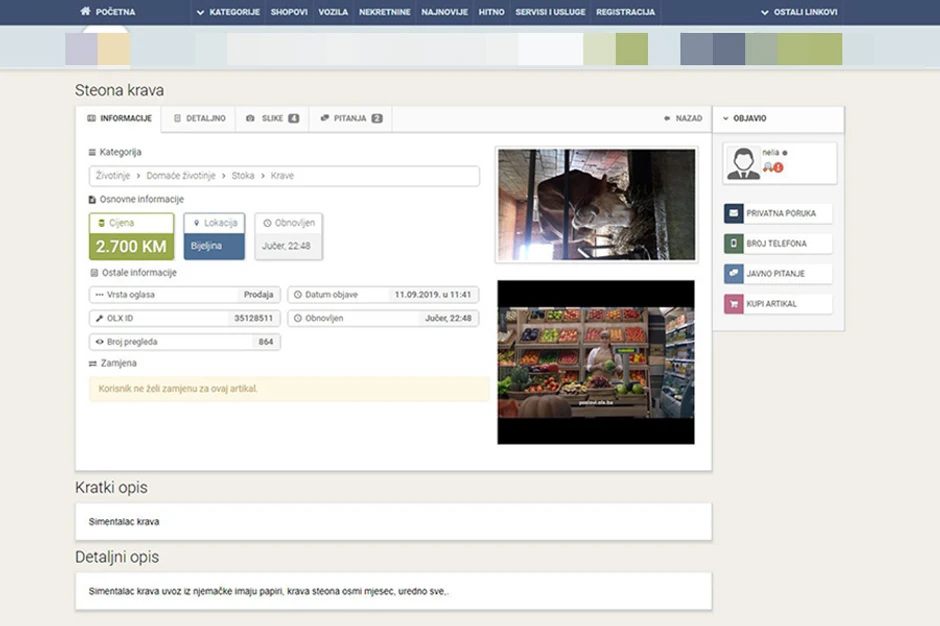Image resolution: width=940 pixels, height=626 pixels.
Task: Click the phone icon for Broj telefona
Action: tap(733, 243)
